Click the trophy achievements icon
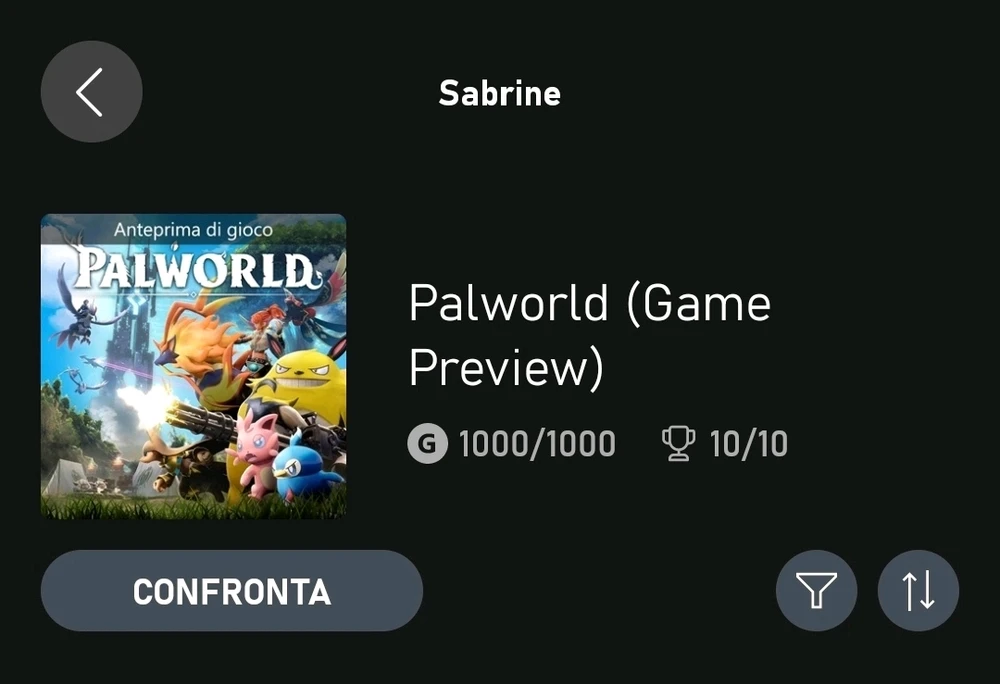The image size is (1000, 684). (678, 443)
